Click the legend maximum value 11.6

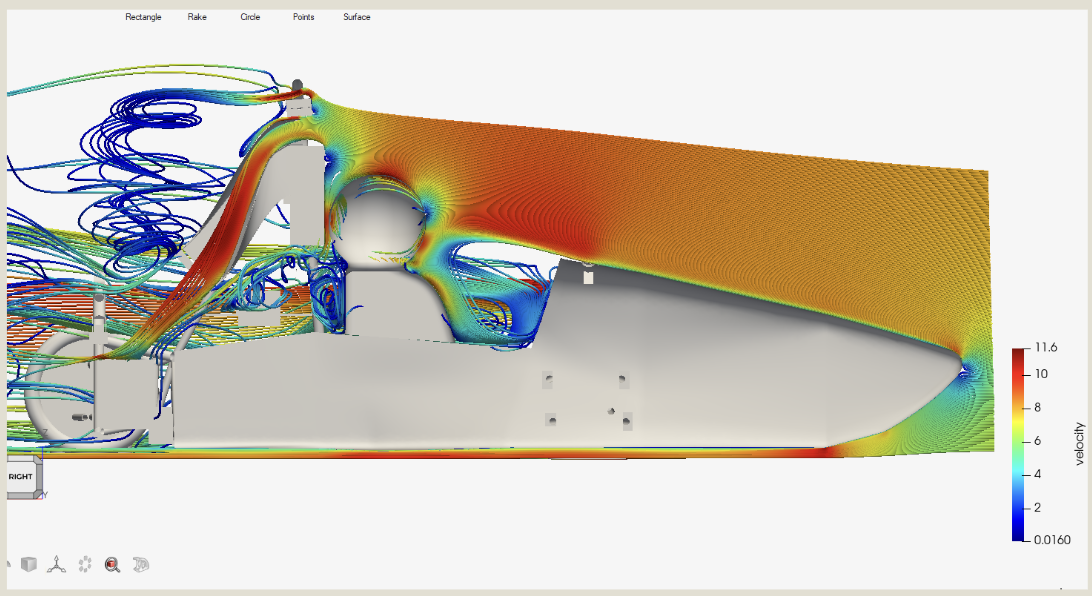[1046, 347]
